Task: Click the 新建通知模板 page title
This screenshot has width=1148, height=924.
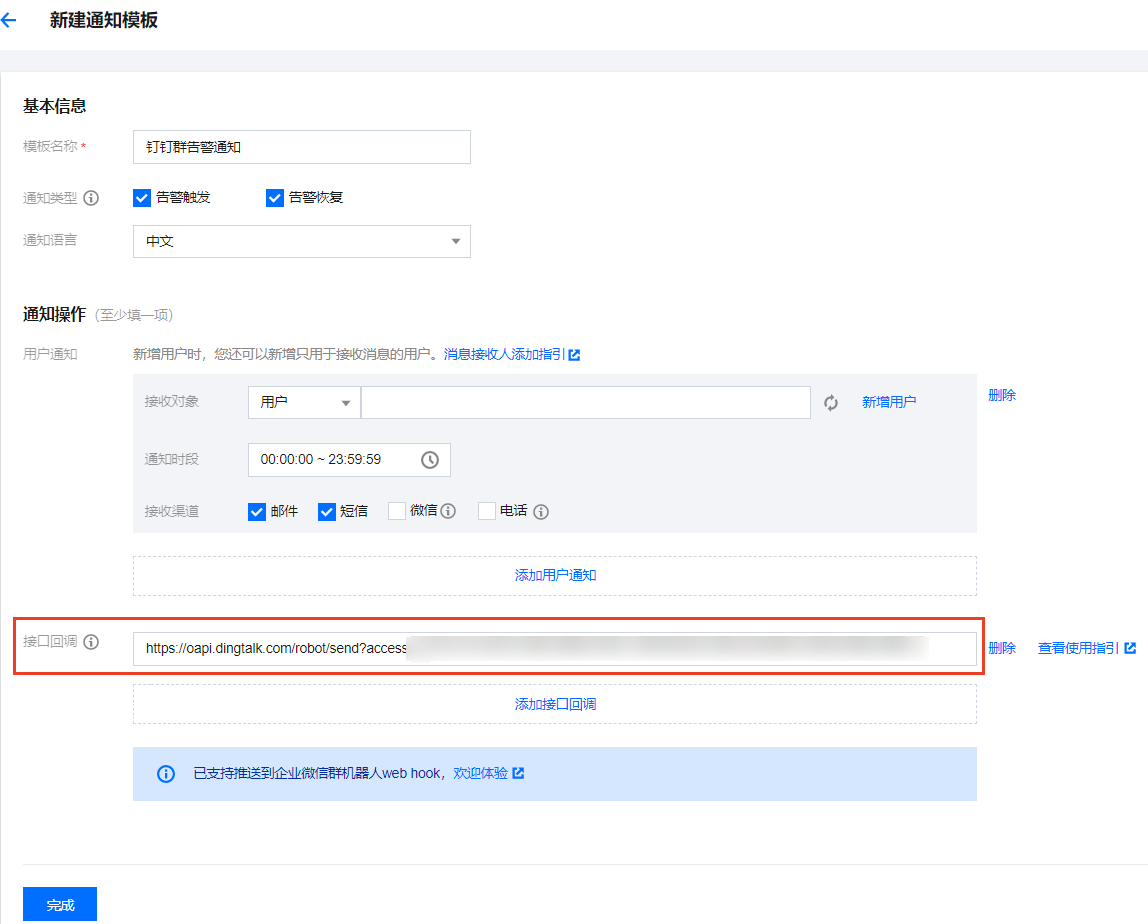Action: (104, 21)
